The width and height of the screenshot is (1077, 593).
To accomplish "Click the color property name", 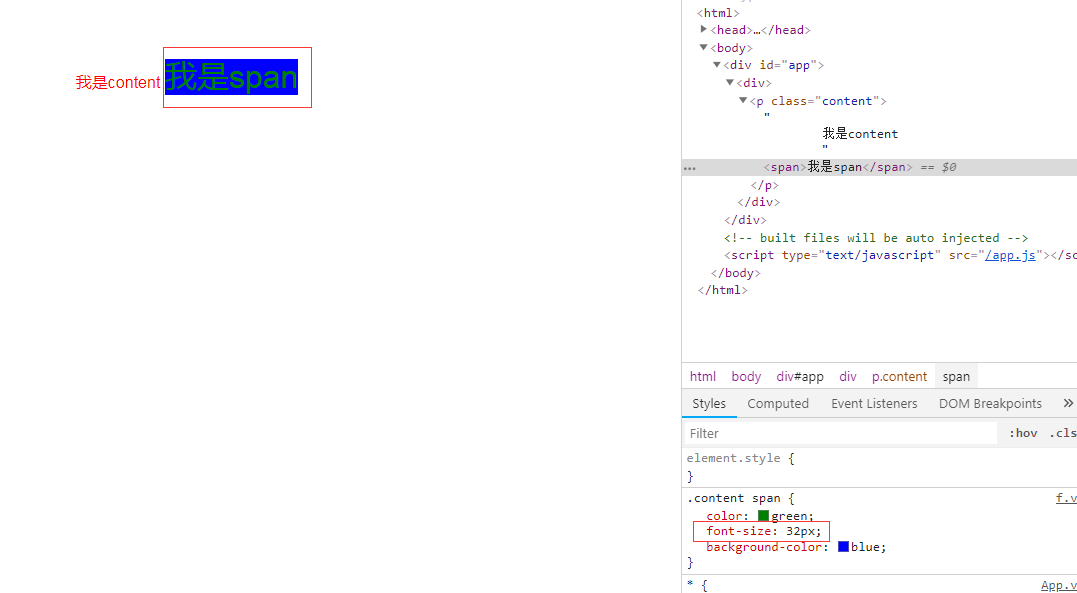I will pyautogui.click(x=724, y=516).
